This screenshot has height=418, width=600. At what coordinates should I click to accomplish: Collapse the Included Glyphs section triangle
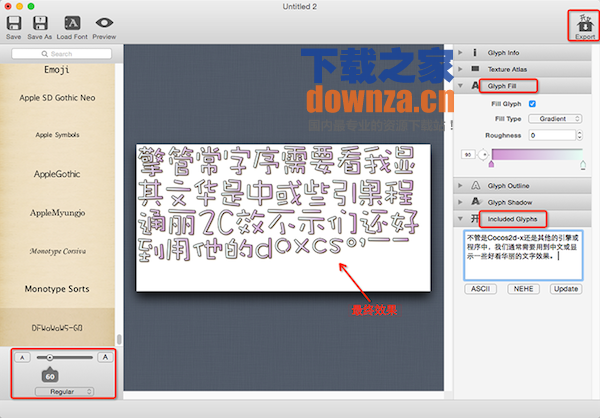(460, 219)
